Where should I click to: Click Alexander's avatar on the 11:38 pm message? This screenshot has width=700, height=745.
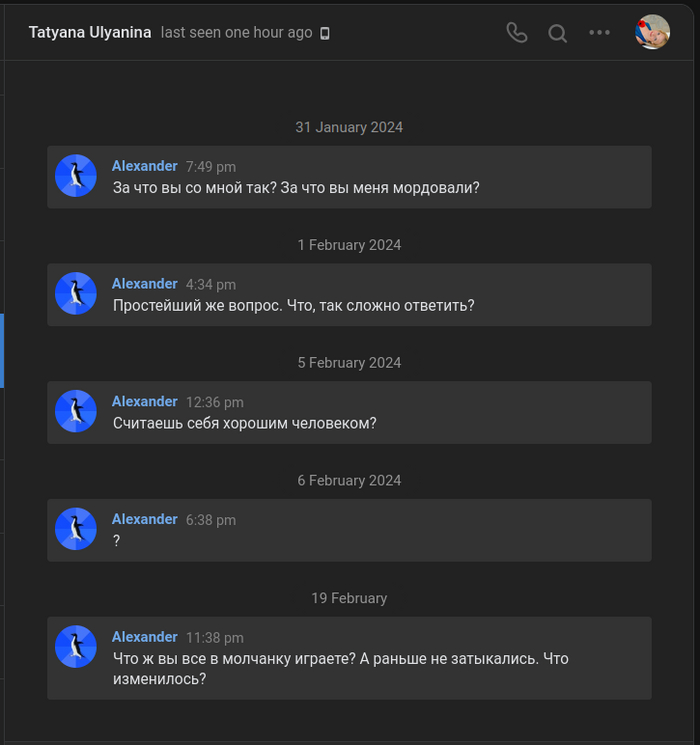pos(76,647)
